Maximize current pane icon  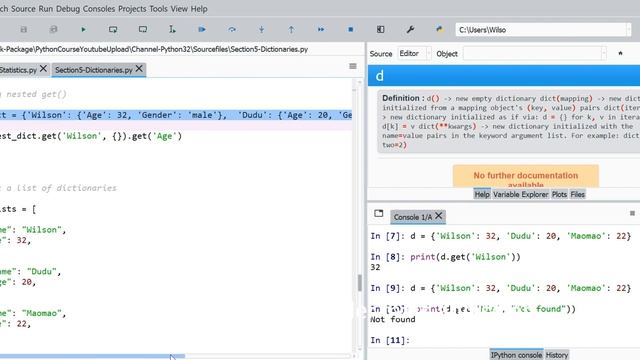[380, 29]
